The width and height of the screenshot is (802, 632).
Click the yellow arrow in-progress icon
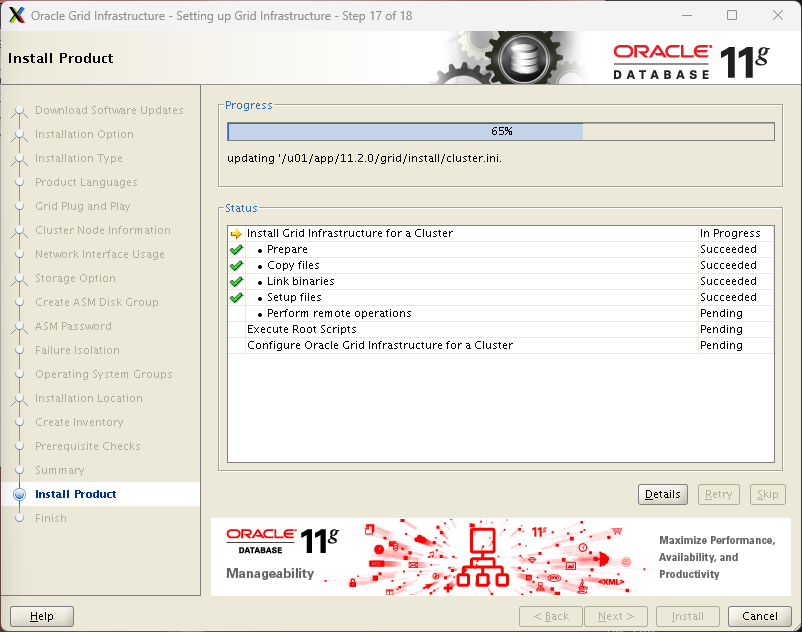tap(236, 234)
